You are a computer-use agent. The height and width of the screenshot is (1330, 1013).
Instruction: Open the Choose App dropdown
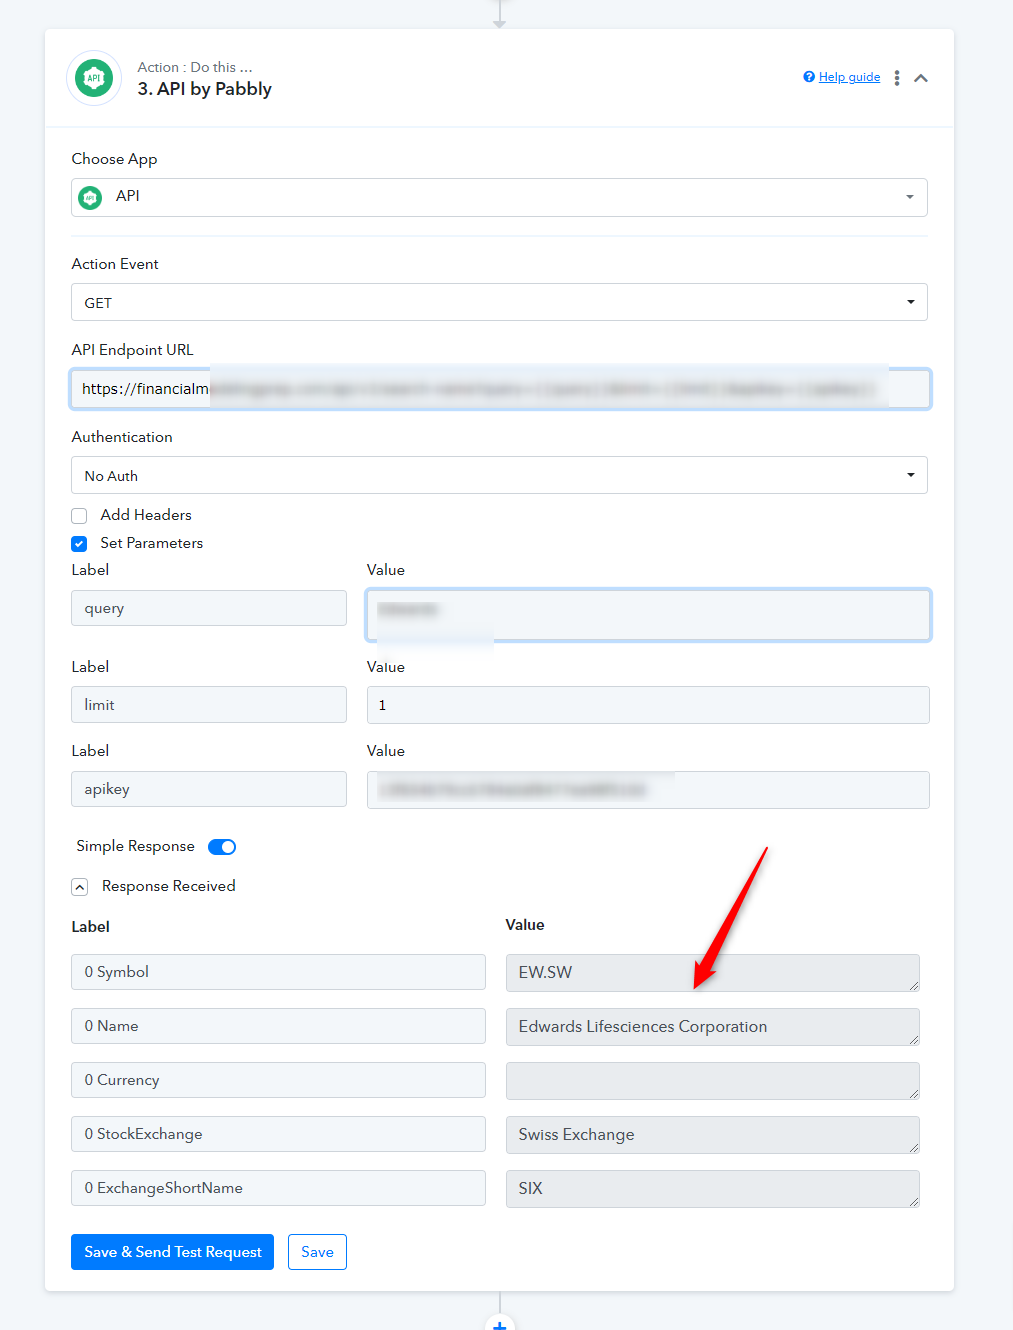coord(499,197)
